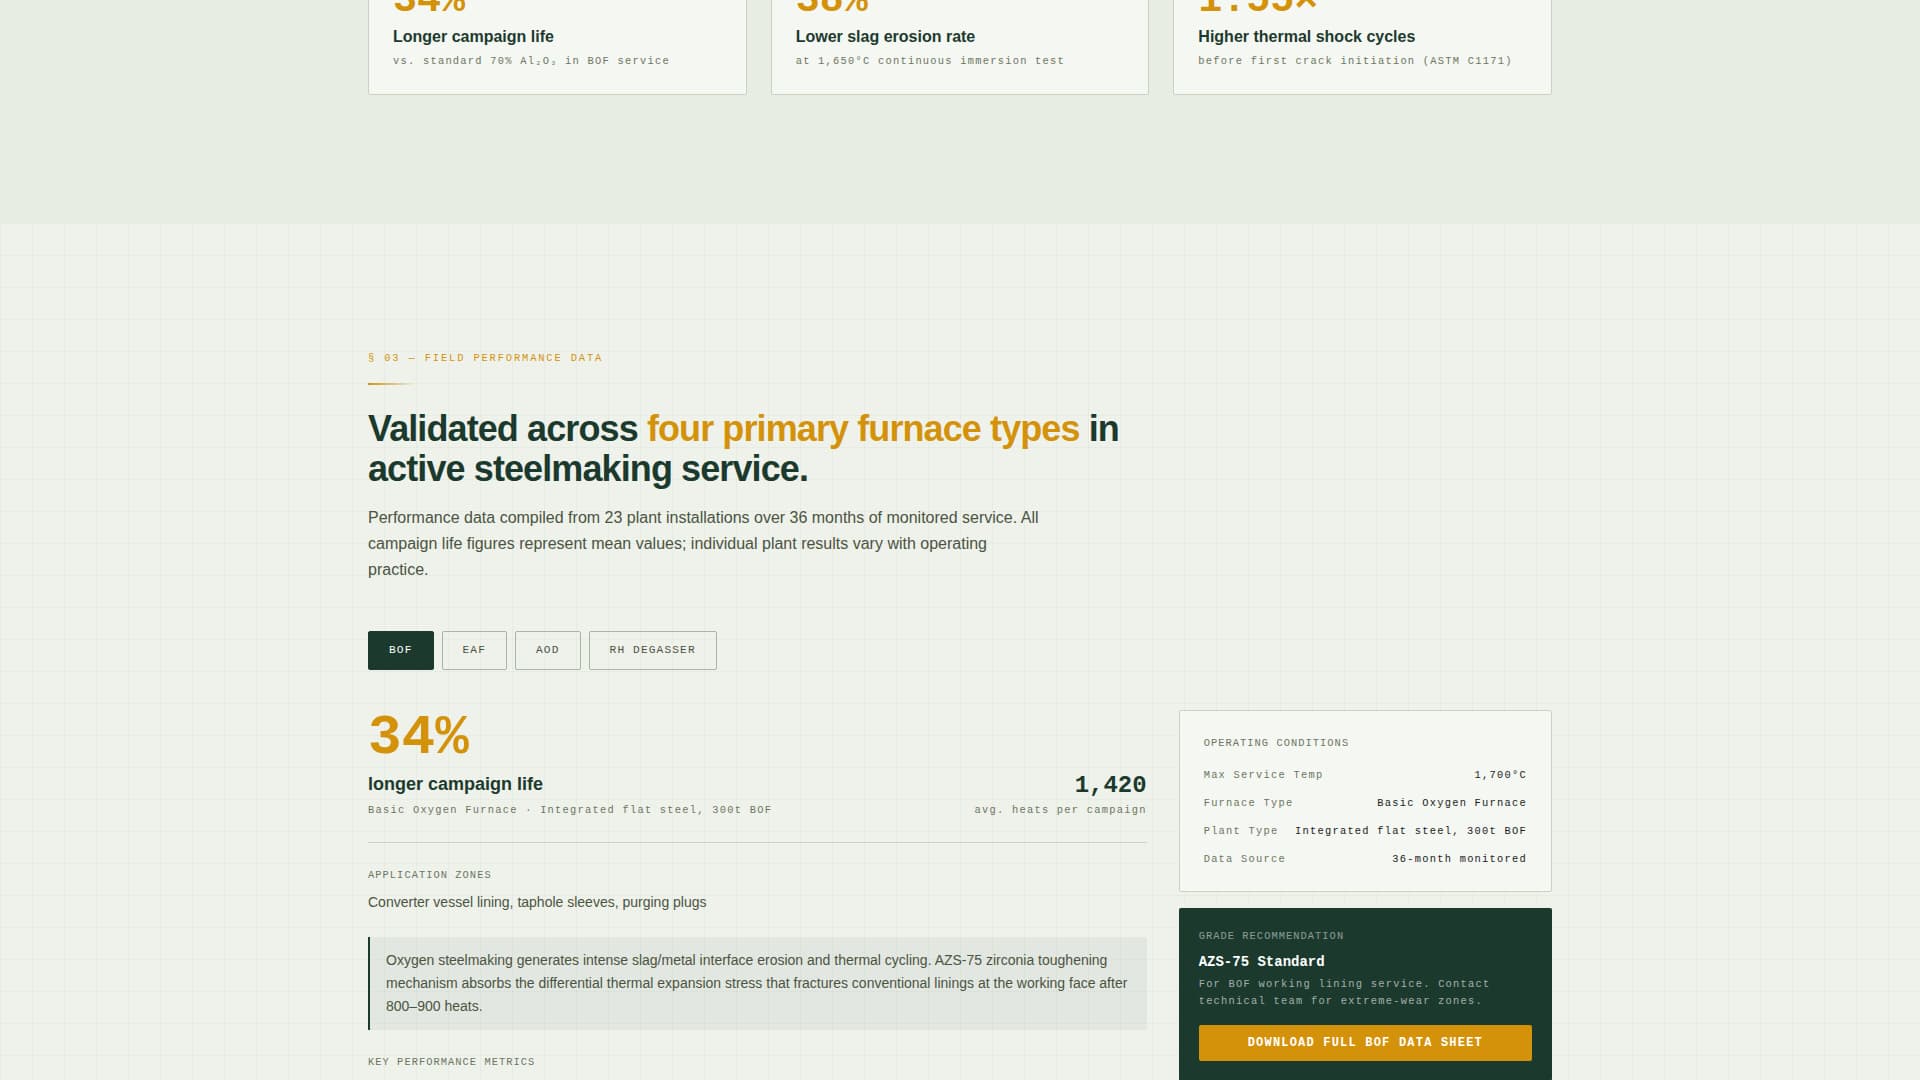This screenshot has height=1080, width=1920.
Task: Open the RH DEGASSER performance tab
Action: (x=652, y=650)
